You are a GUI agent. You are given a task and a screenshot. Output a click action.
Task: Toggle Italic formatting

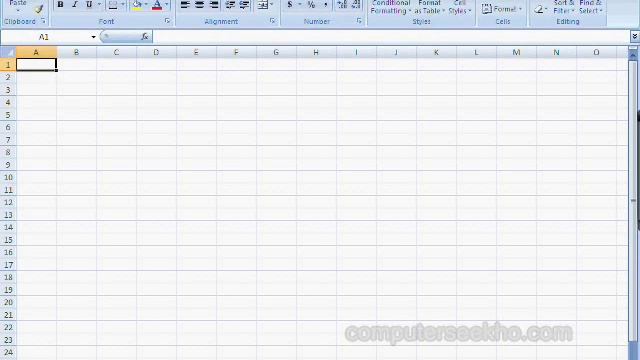(x=75, y=4)
